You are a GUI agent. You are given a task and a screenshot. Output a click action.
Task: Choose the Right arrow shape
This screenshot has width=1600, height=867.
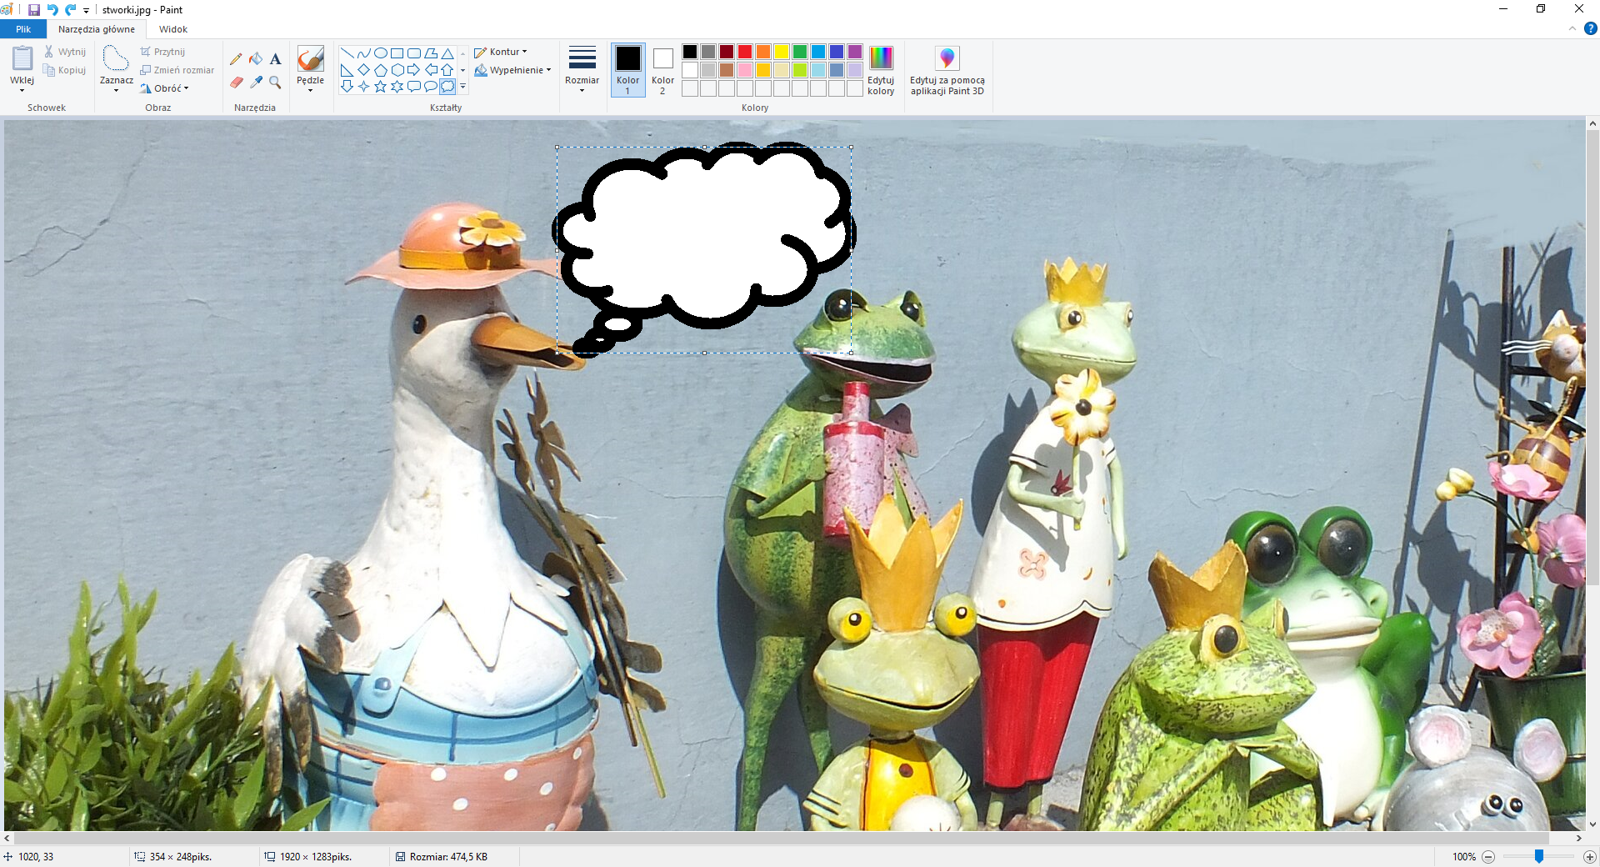(x=414, y=70)
